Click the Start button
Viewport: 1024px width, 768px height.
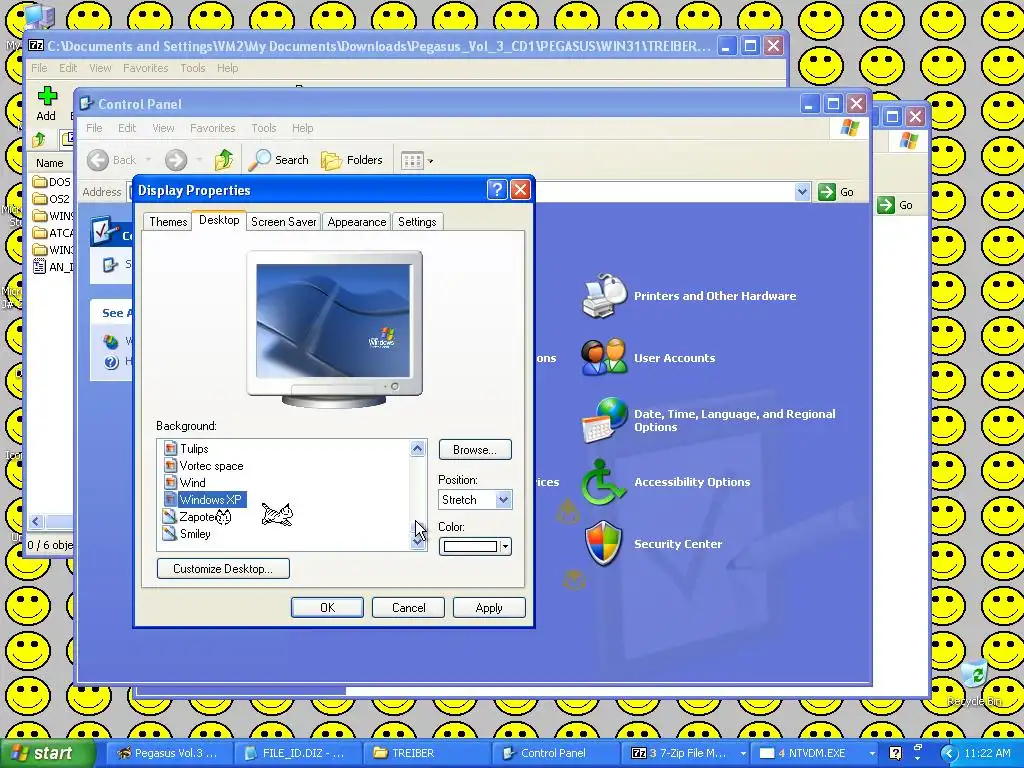[x=47, y=753]
